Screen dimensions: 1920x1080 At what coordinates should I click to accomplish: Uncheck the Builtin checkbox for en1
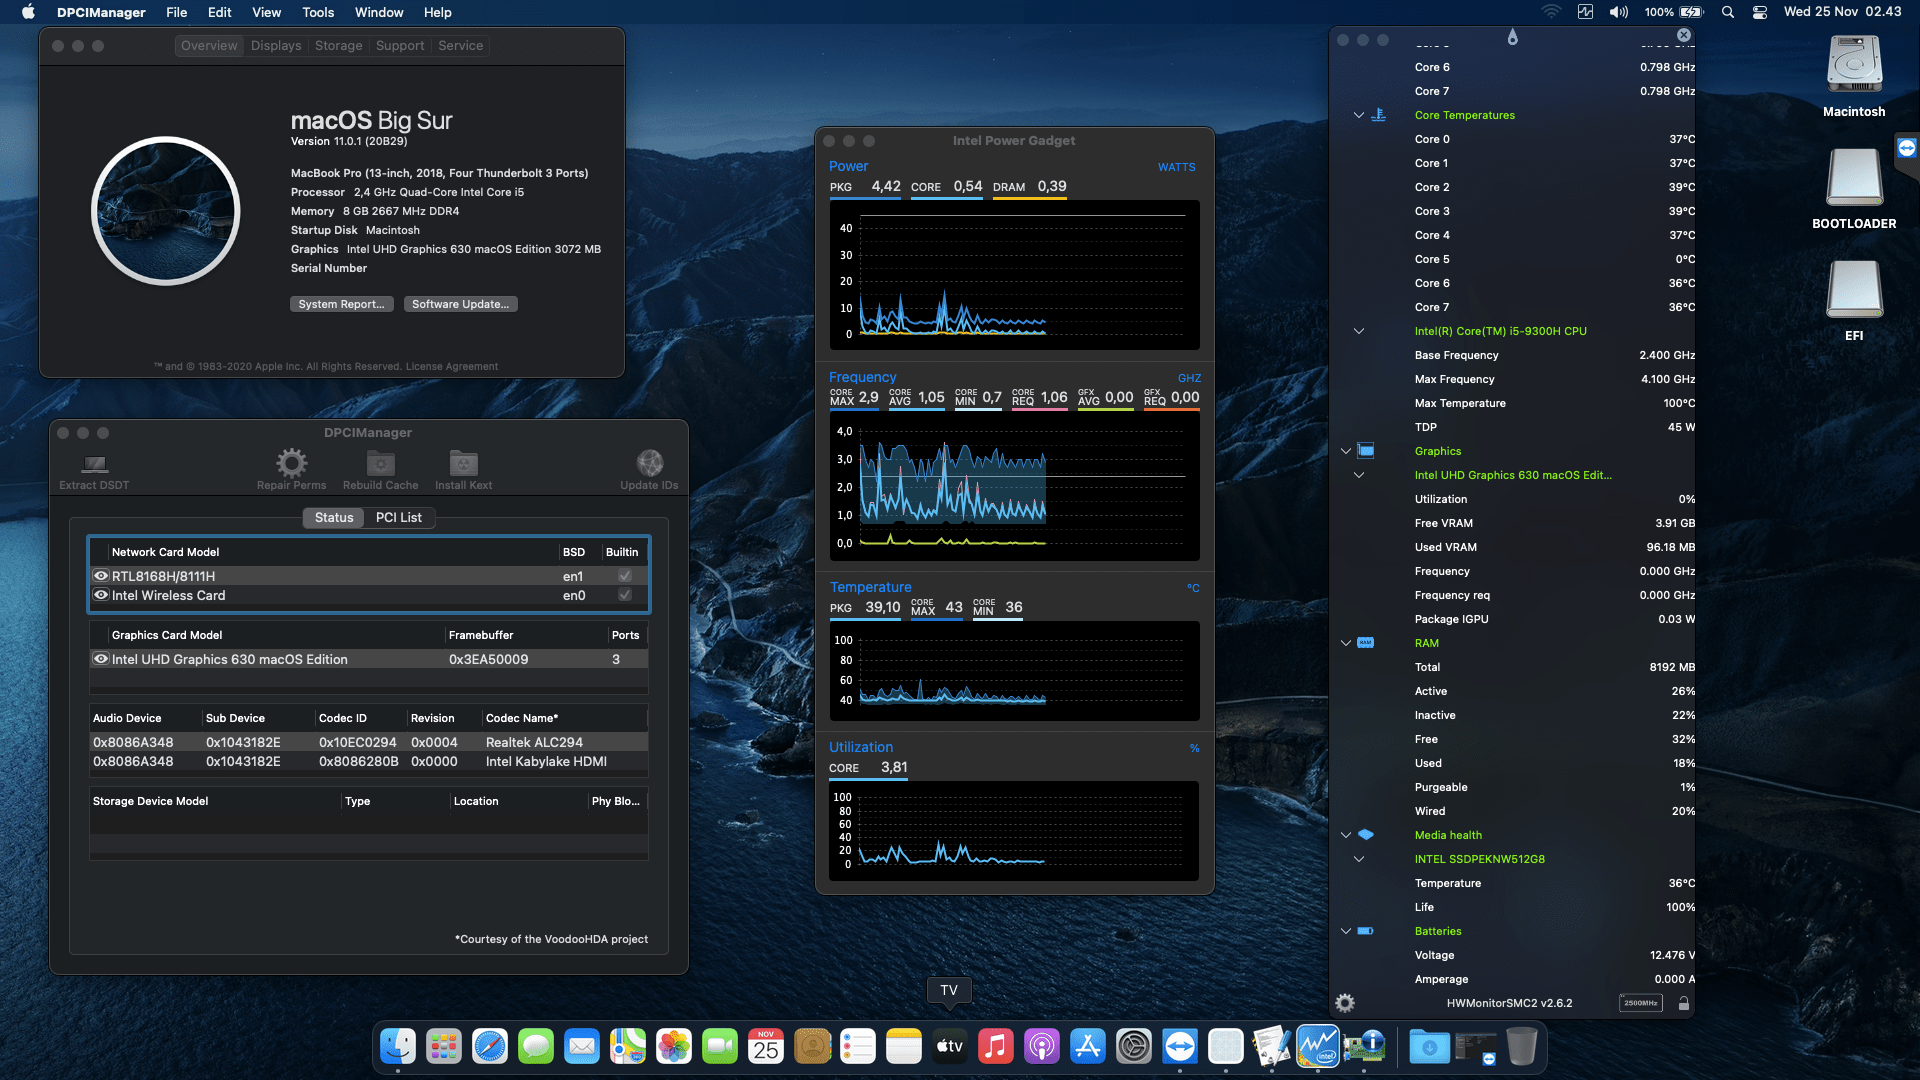(624, 576)
